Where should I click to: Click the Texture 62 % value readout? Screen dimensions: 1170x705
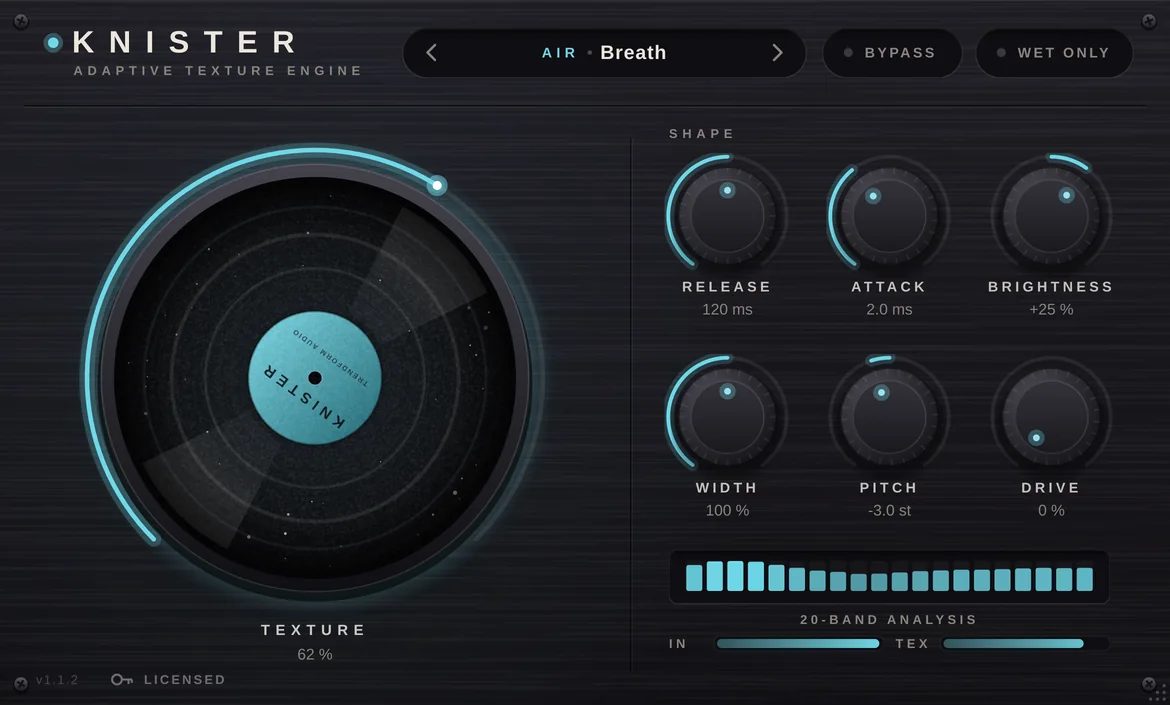pyautogui.click(x=314, y=654)
